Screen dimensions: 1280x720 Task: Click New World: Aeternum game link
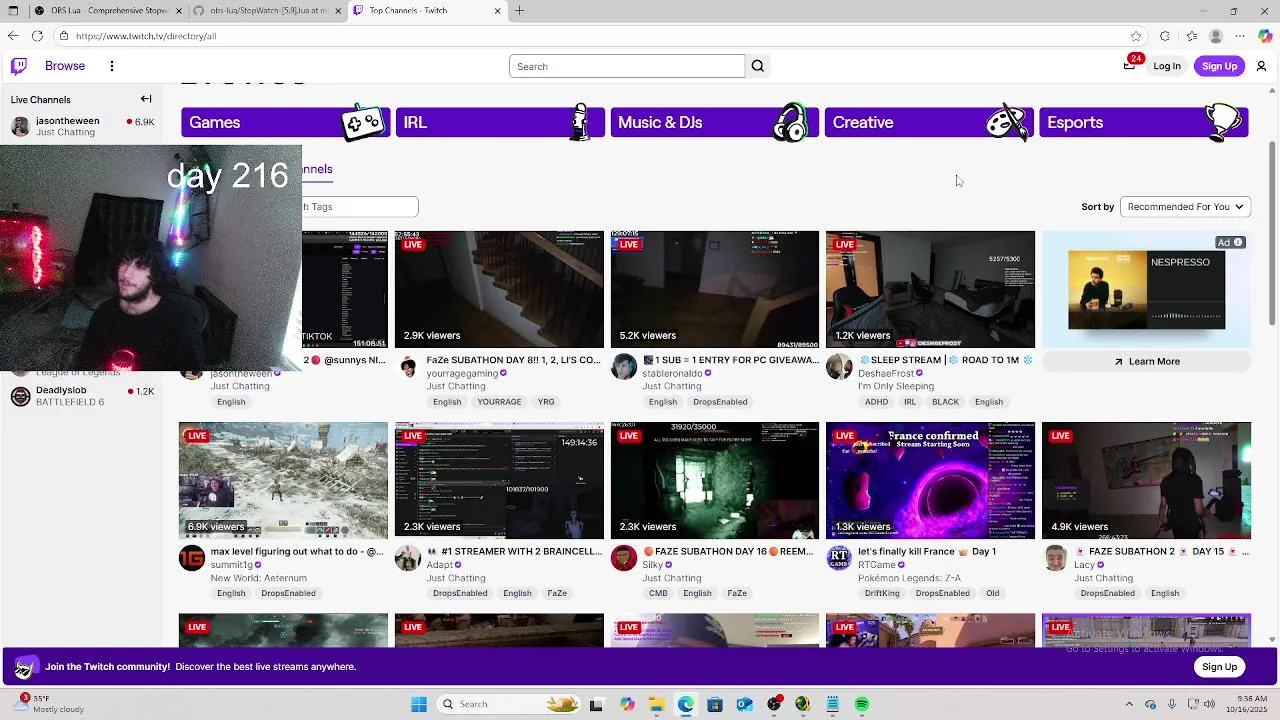pyautogui.click(x=258, y=578)
